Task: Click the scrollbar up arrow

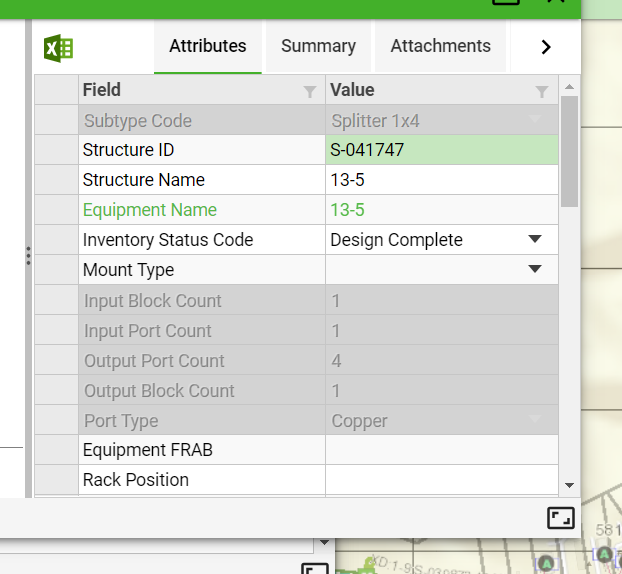Action: tap(569, 87)
